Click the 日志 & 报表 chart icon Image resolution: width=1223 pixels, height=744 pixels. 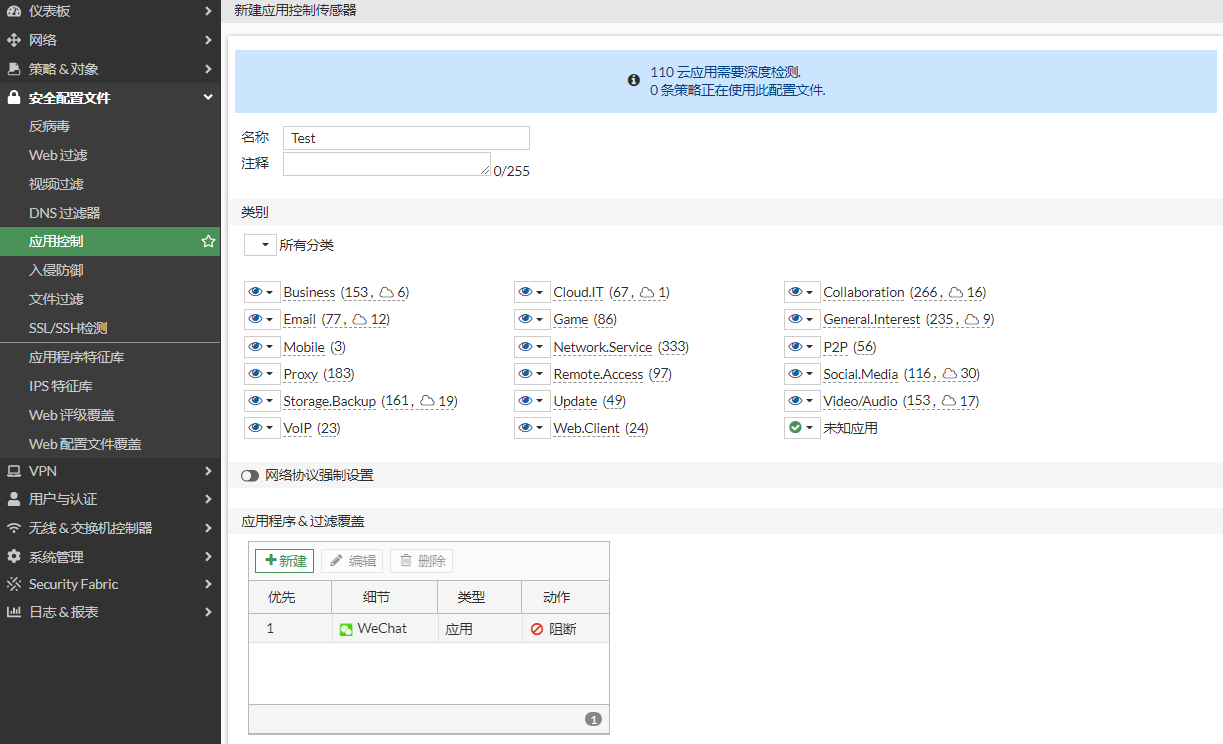tap(14, 612)
